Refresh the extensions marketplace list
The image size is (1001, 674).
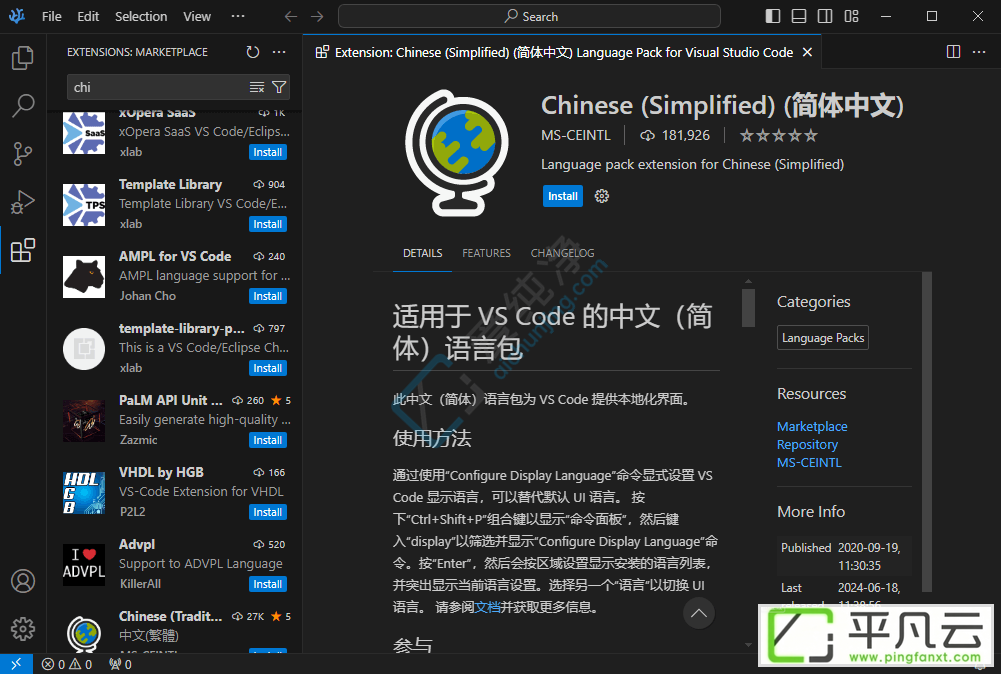[x=253, y=52]
